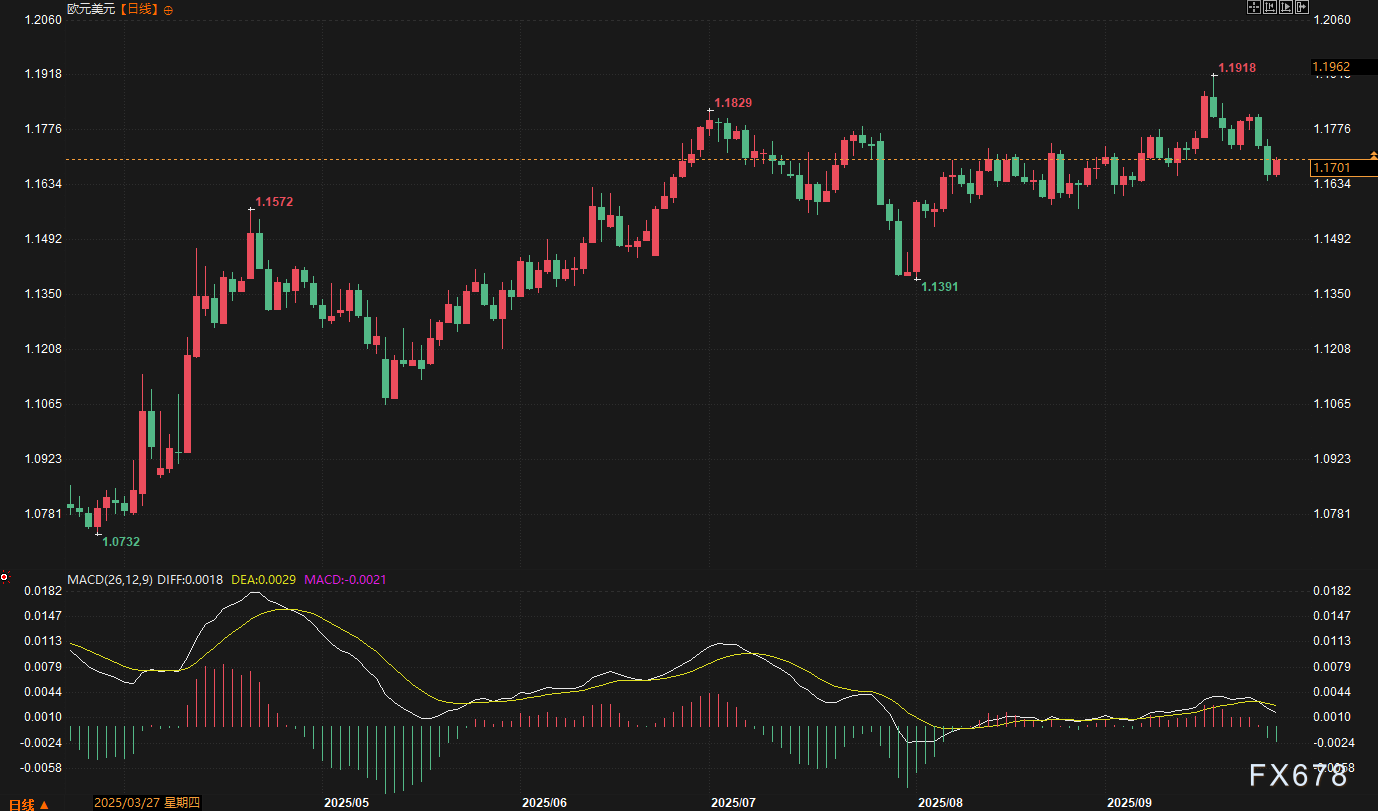Click the crosshair cursor icon in top toolbar
Image resolution: width=1378 pixels, height=811 pixels.
tap(1253, 7)
